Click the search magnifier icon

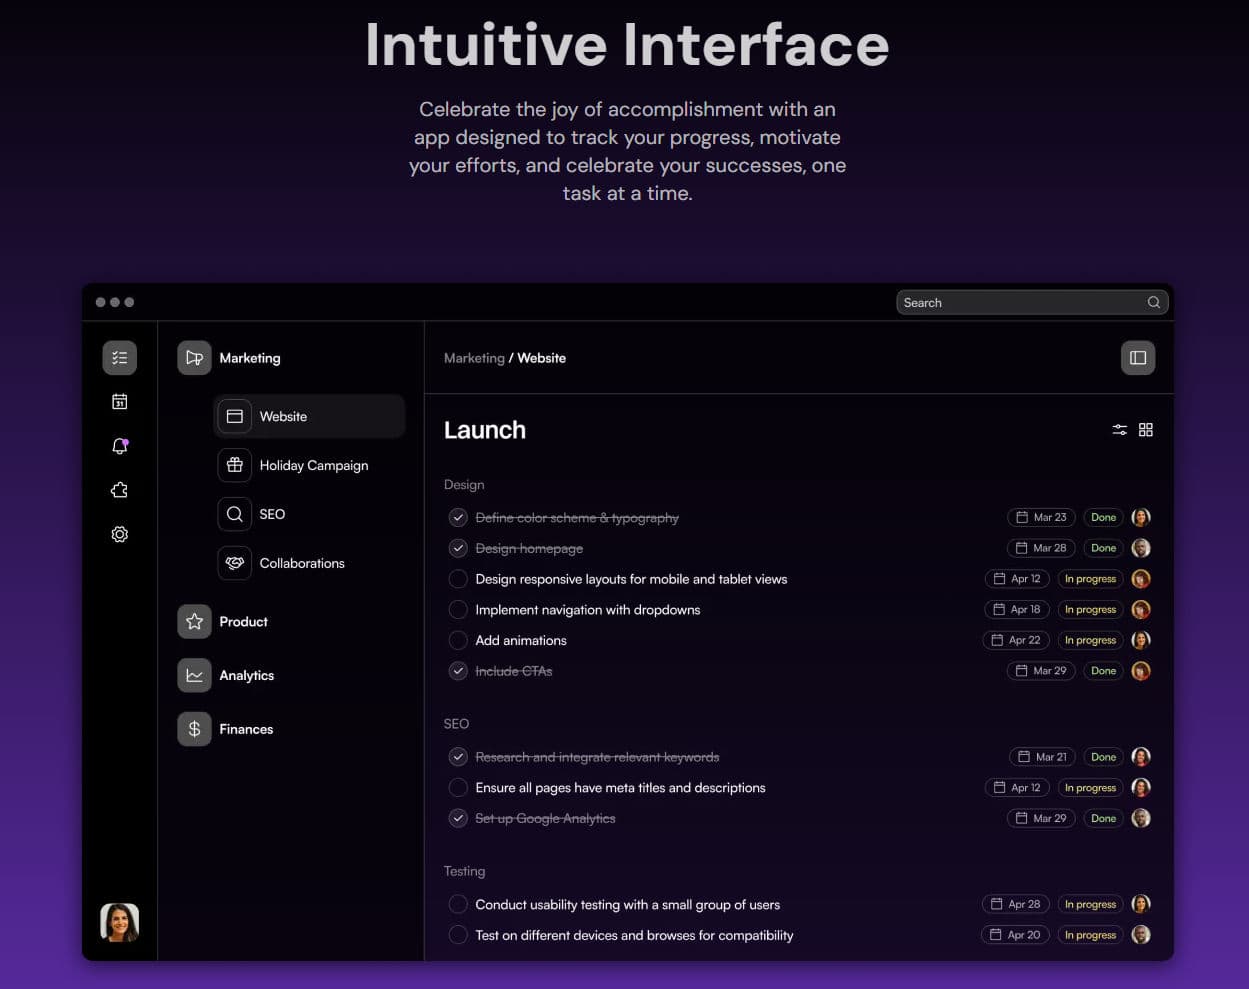coord(1153,303)
